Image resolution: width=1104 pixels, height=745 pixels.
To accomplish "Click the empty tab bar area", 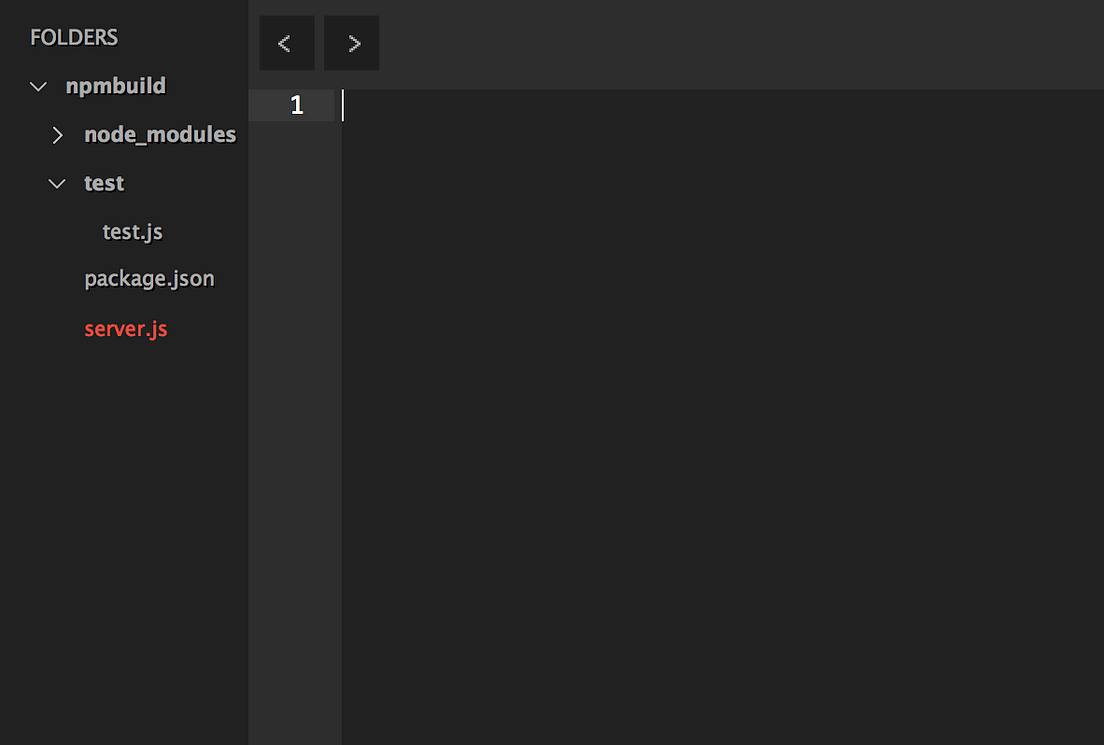I will pyautogui.click(x=700, y=43).
